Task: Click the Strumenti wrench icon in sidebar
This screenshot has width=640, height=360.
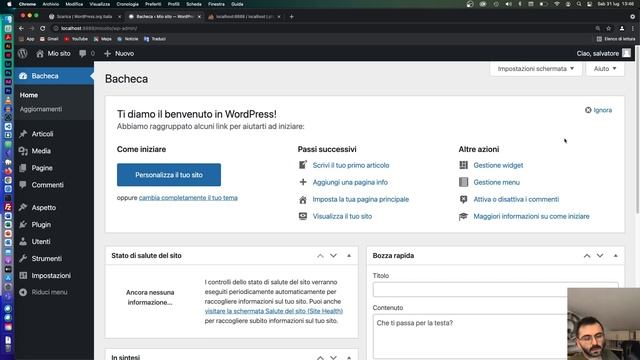Action: pyautogui.click(x=23, y=258)
